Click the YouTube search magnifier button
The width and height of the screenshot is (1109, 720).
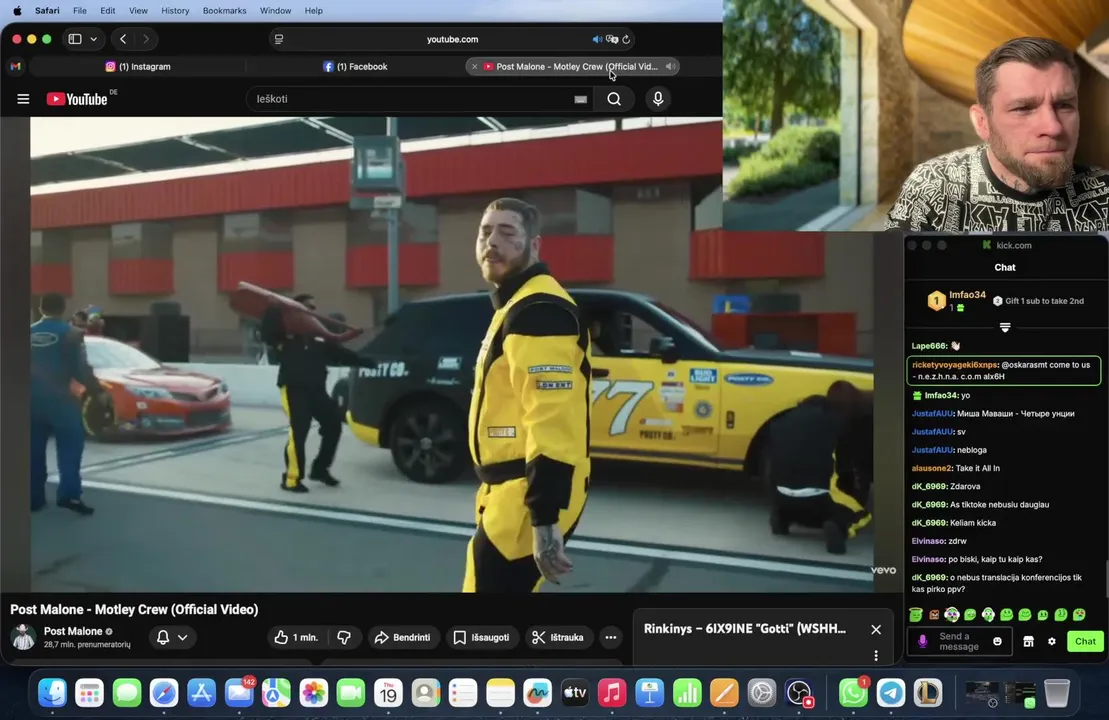614,99
